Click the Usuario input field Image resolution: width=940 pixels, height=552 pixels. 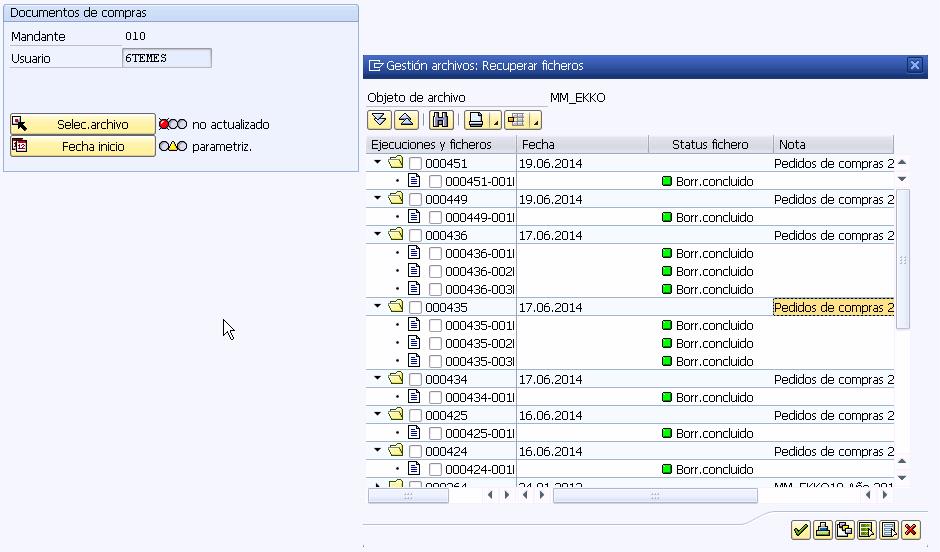click(x=166, y=58)
